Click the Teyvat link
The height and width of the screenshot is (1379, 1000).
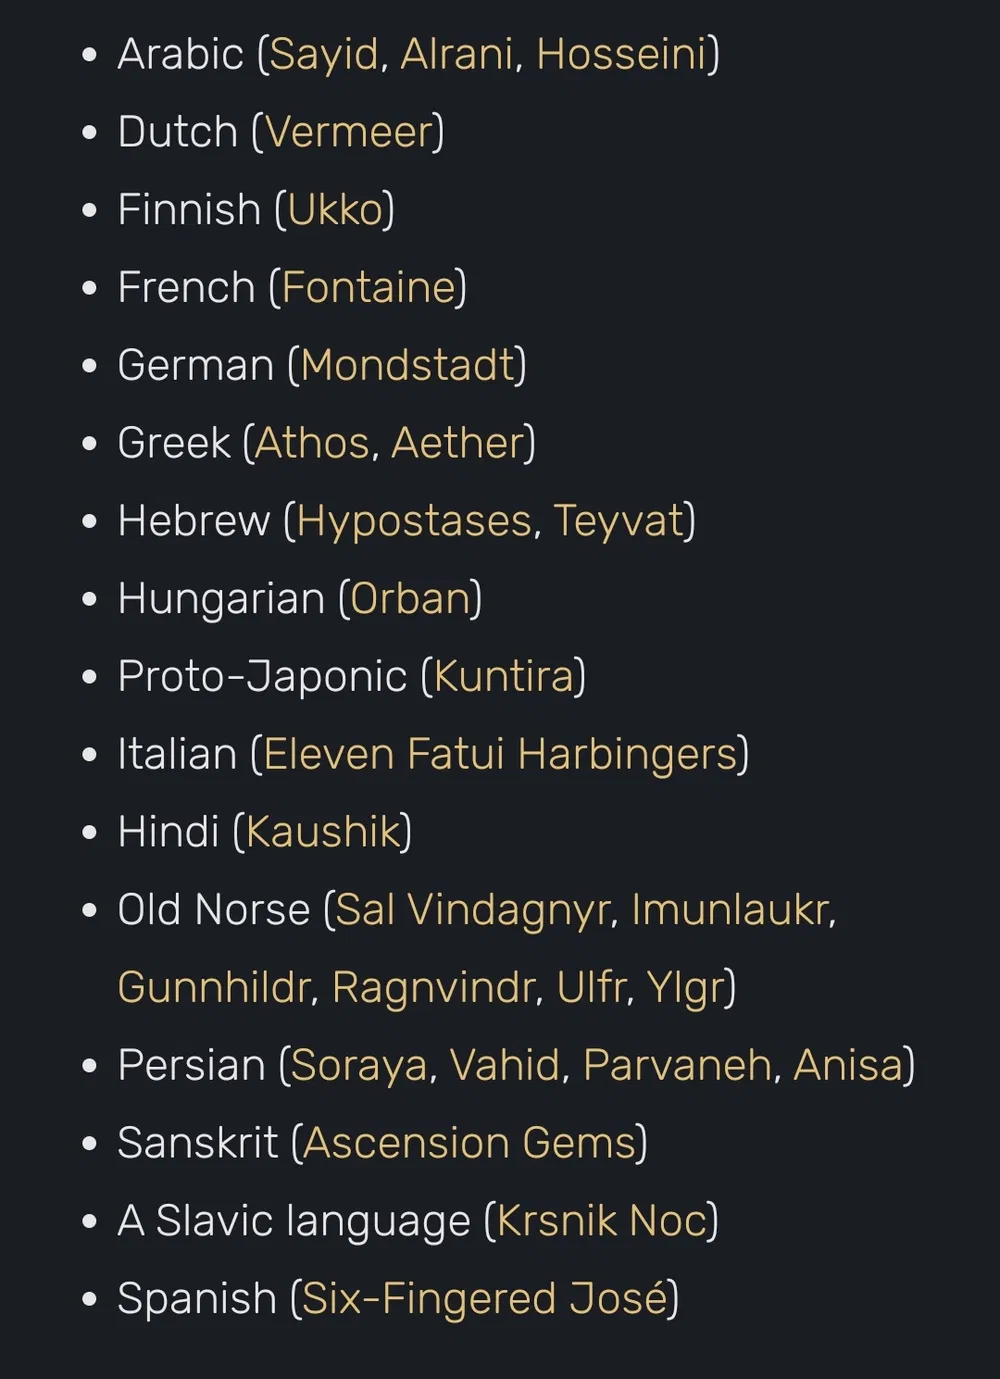tap(618, 522)
